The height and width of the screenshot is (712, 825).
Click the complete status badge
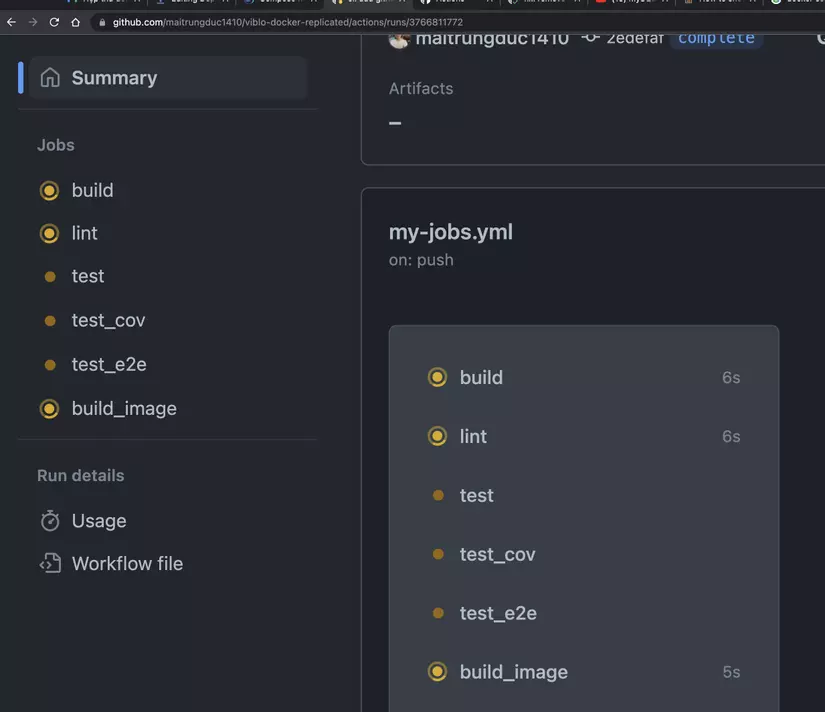716,37
